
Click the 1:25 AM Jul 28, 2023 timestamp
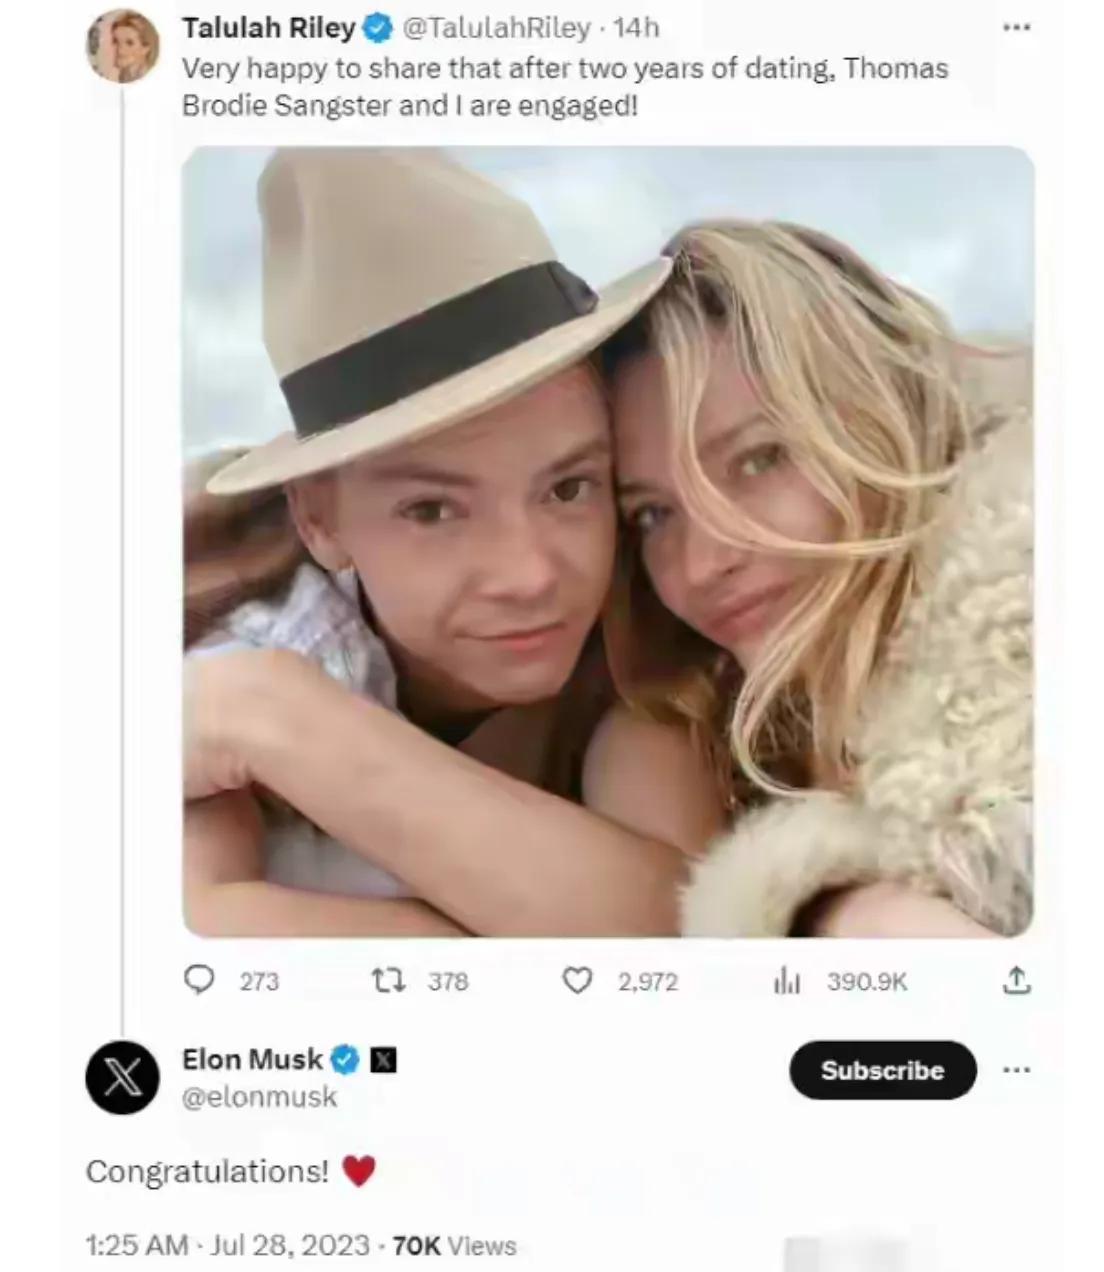click(228, 1245)
